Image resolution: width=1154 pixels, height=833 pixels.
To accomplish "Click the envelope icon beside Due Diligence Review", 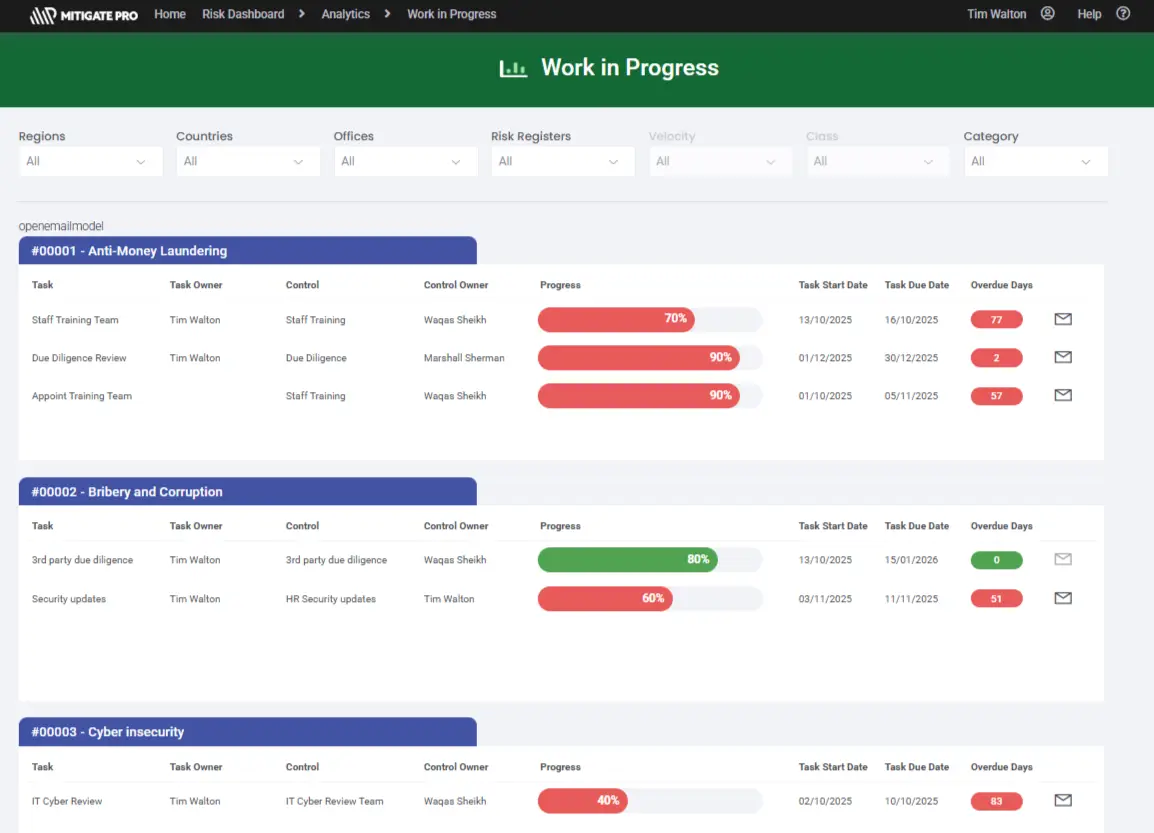I will tap(1062, 357).
